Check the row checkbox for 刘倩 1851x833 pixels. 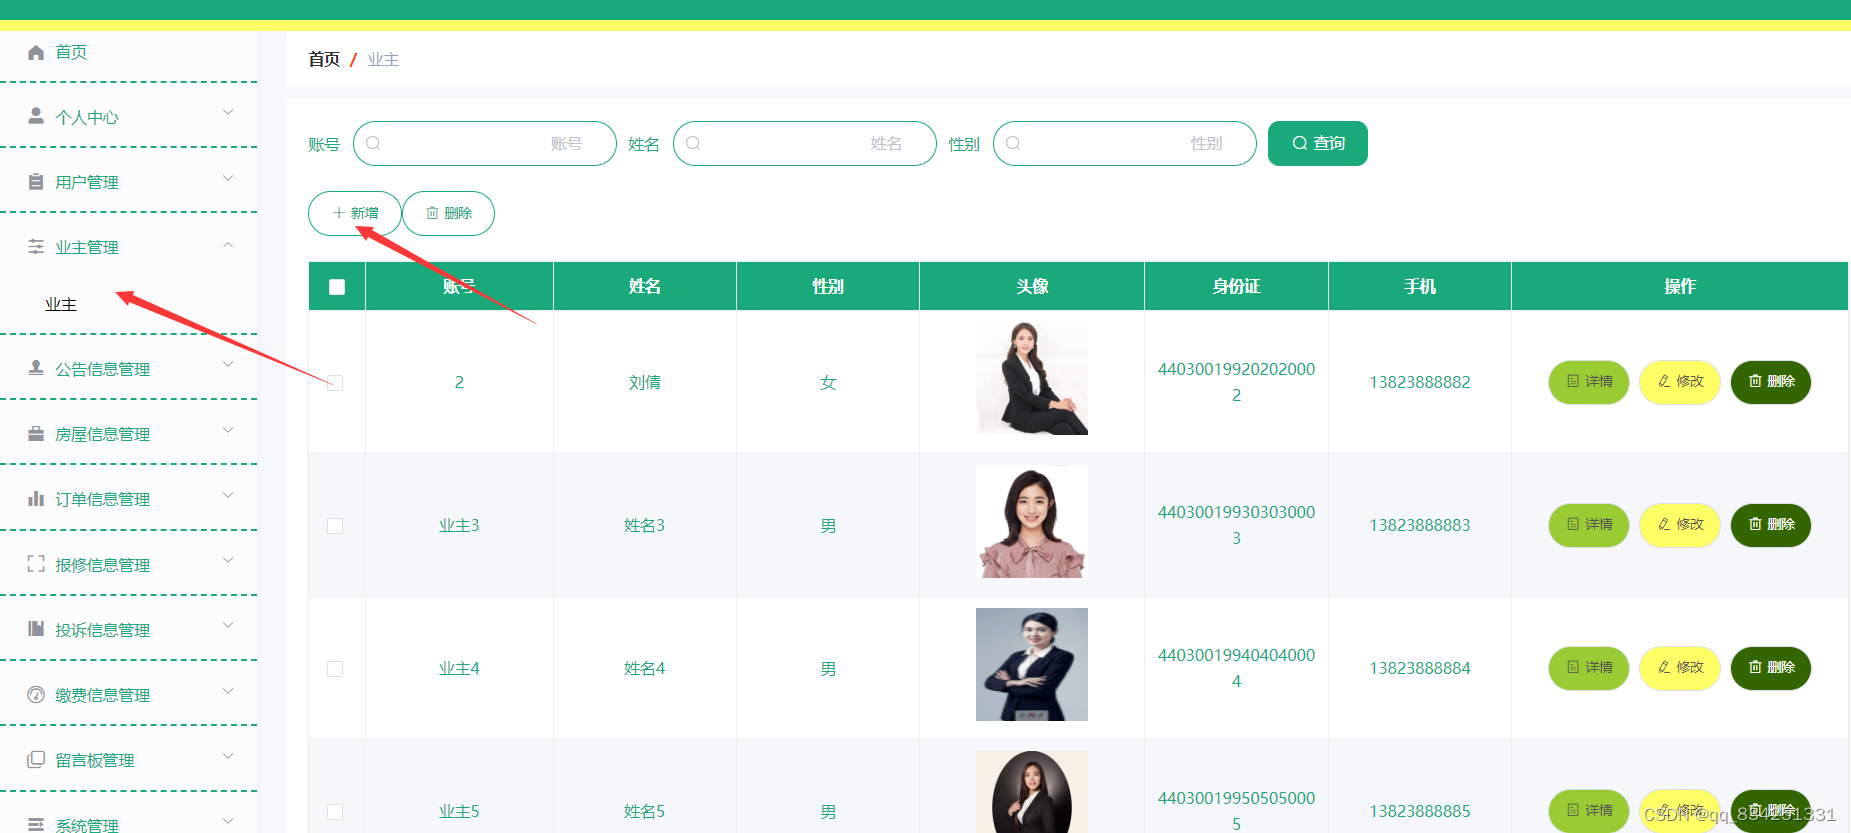335,383
